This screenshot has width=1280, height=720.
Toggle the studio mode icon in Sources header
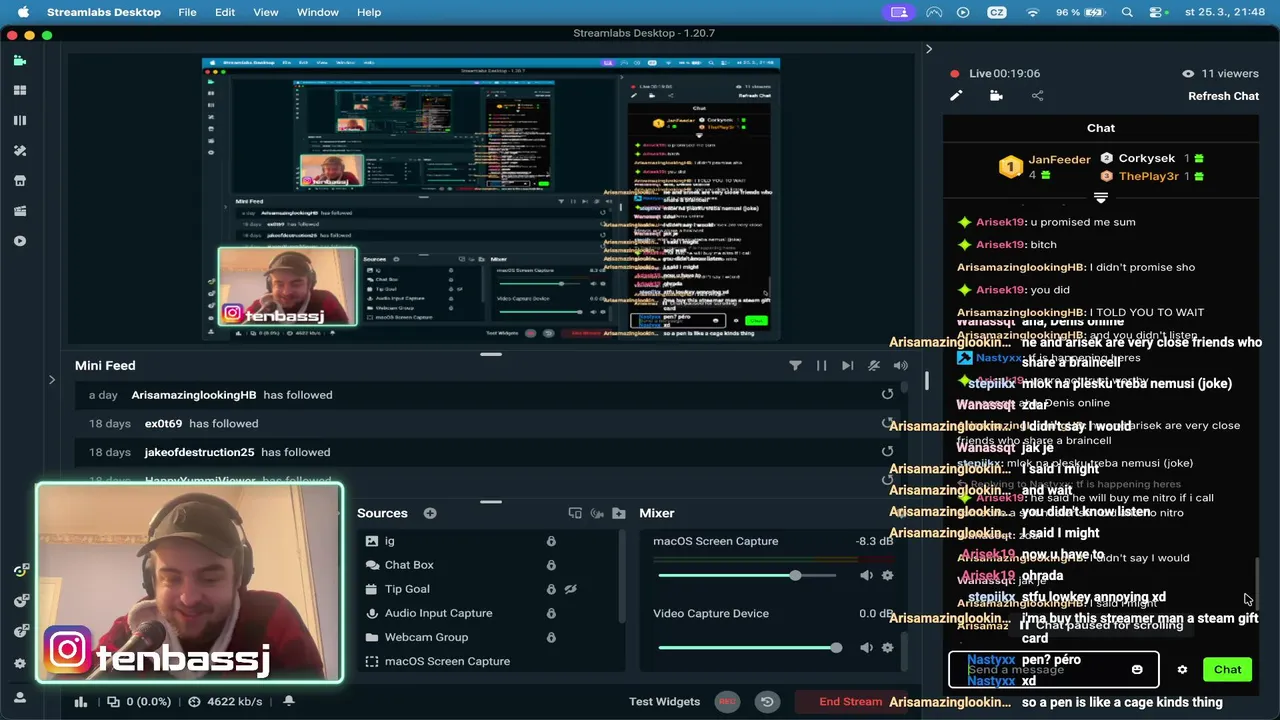pyautogui.click(x=575, y=513)
